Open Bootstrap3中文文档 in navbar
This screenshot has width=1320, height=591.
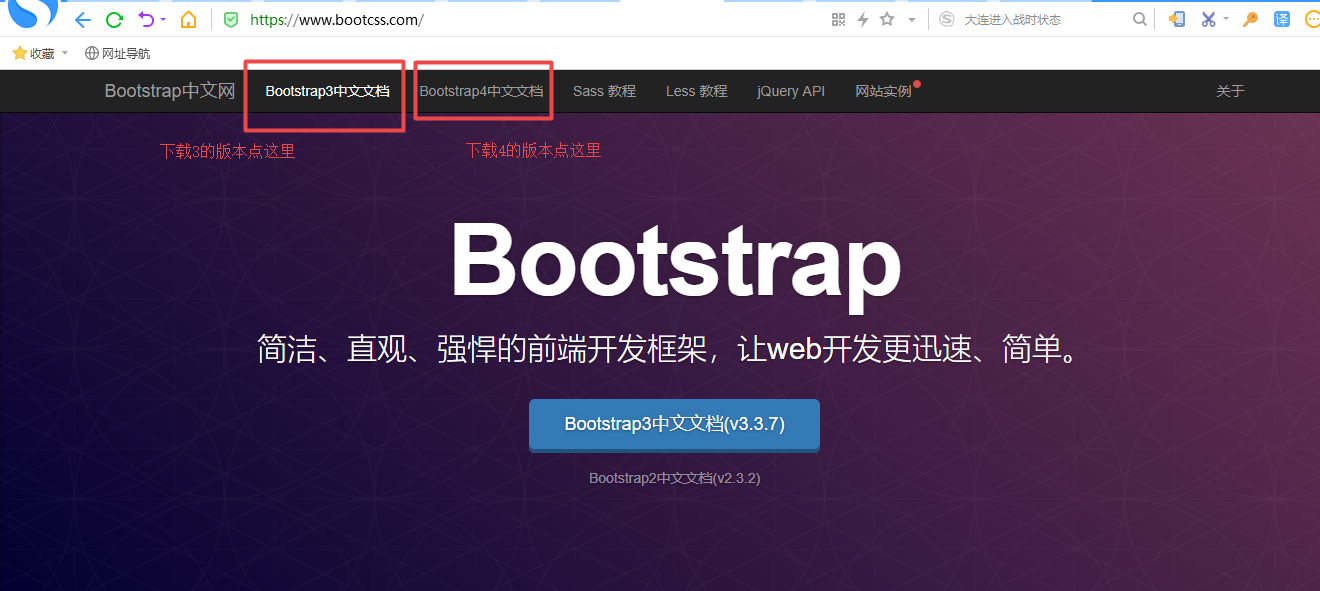(x=327, y=91)
